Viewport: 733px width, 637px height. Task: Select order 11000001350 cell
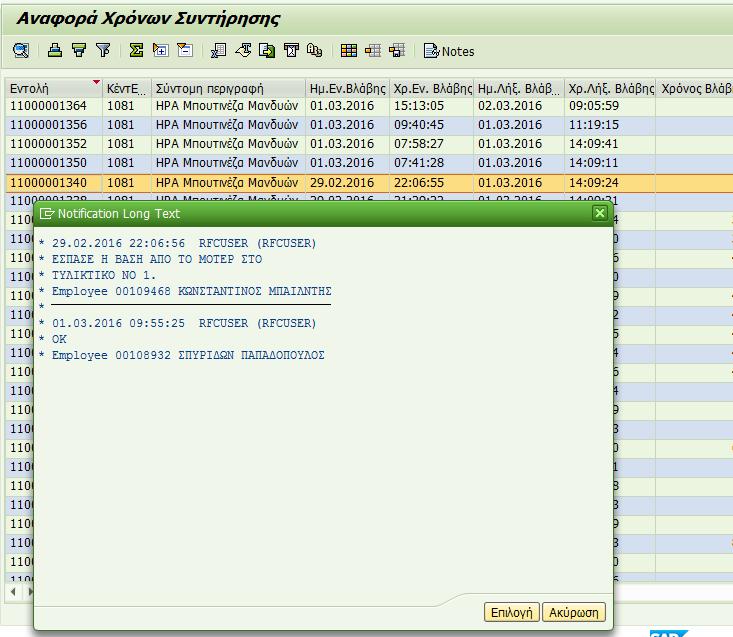click(54, 163)
